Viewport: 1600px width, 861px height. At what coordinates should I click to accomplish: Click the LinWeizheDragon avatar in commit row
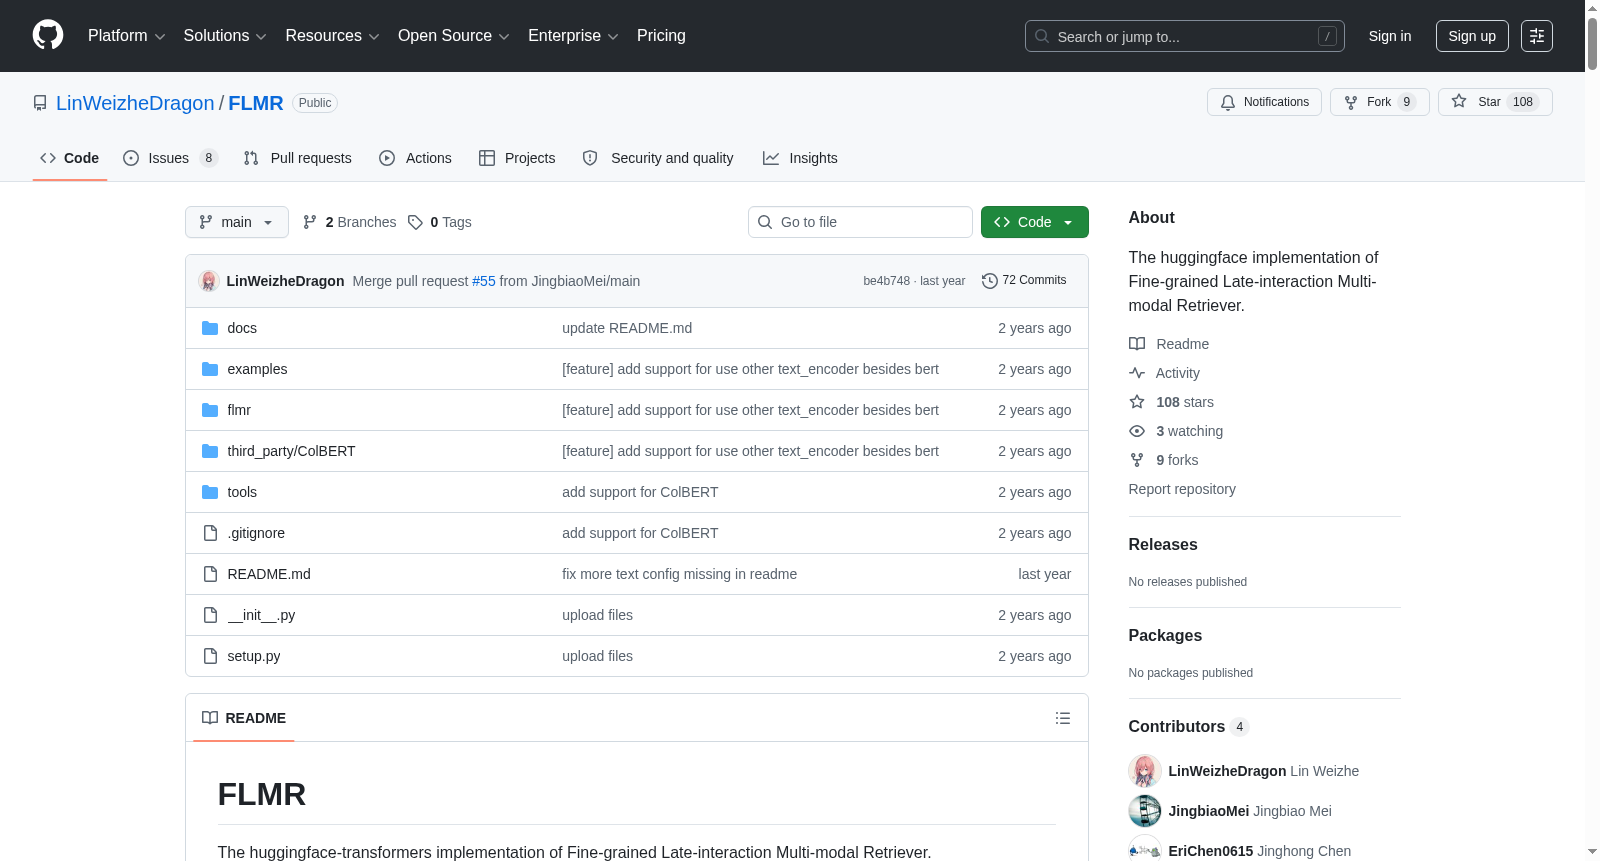point(209,281)
